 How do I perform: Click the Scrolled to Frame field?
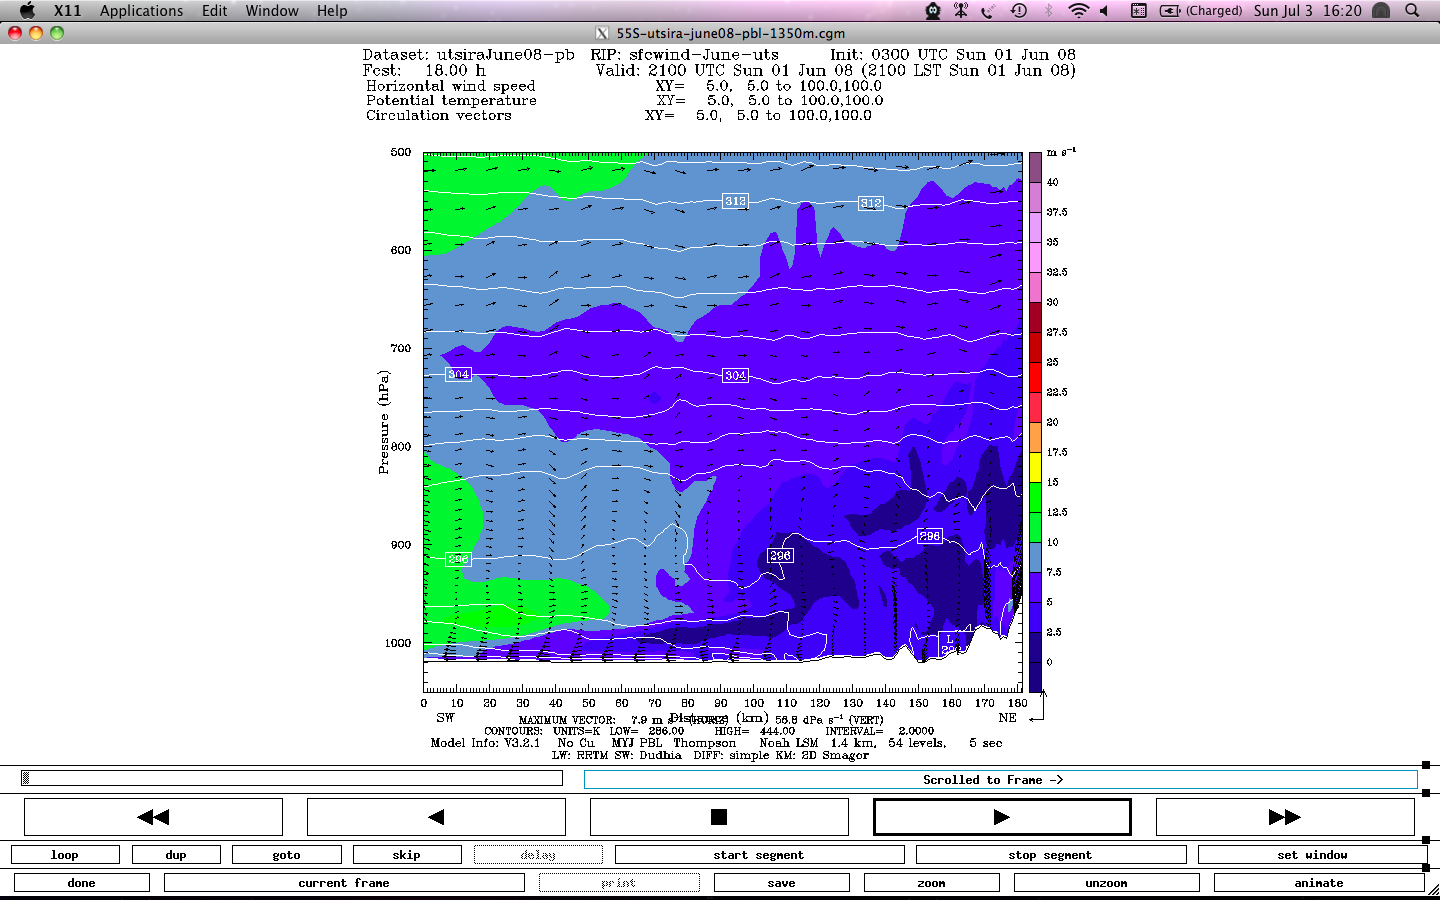click(x=1000, y=780)
